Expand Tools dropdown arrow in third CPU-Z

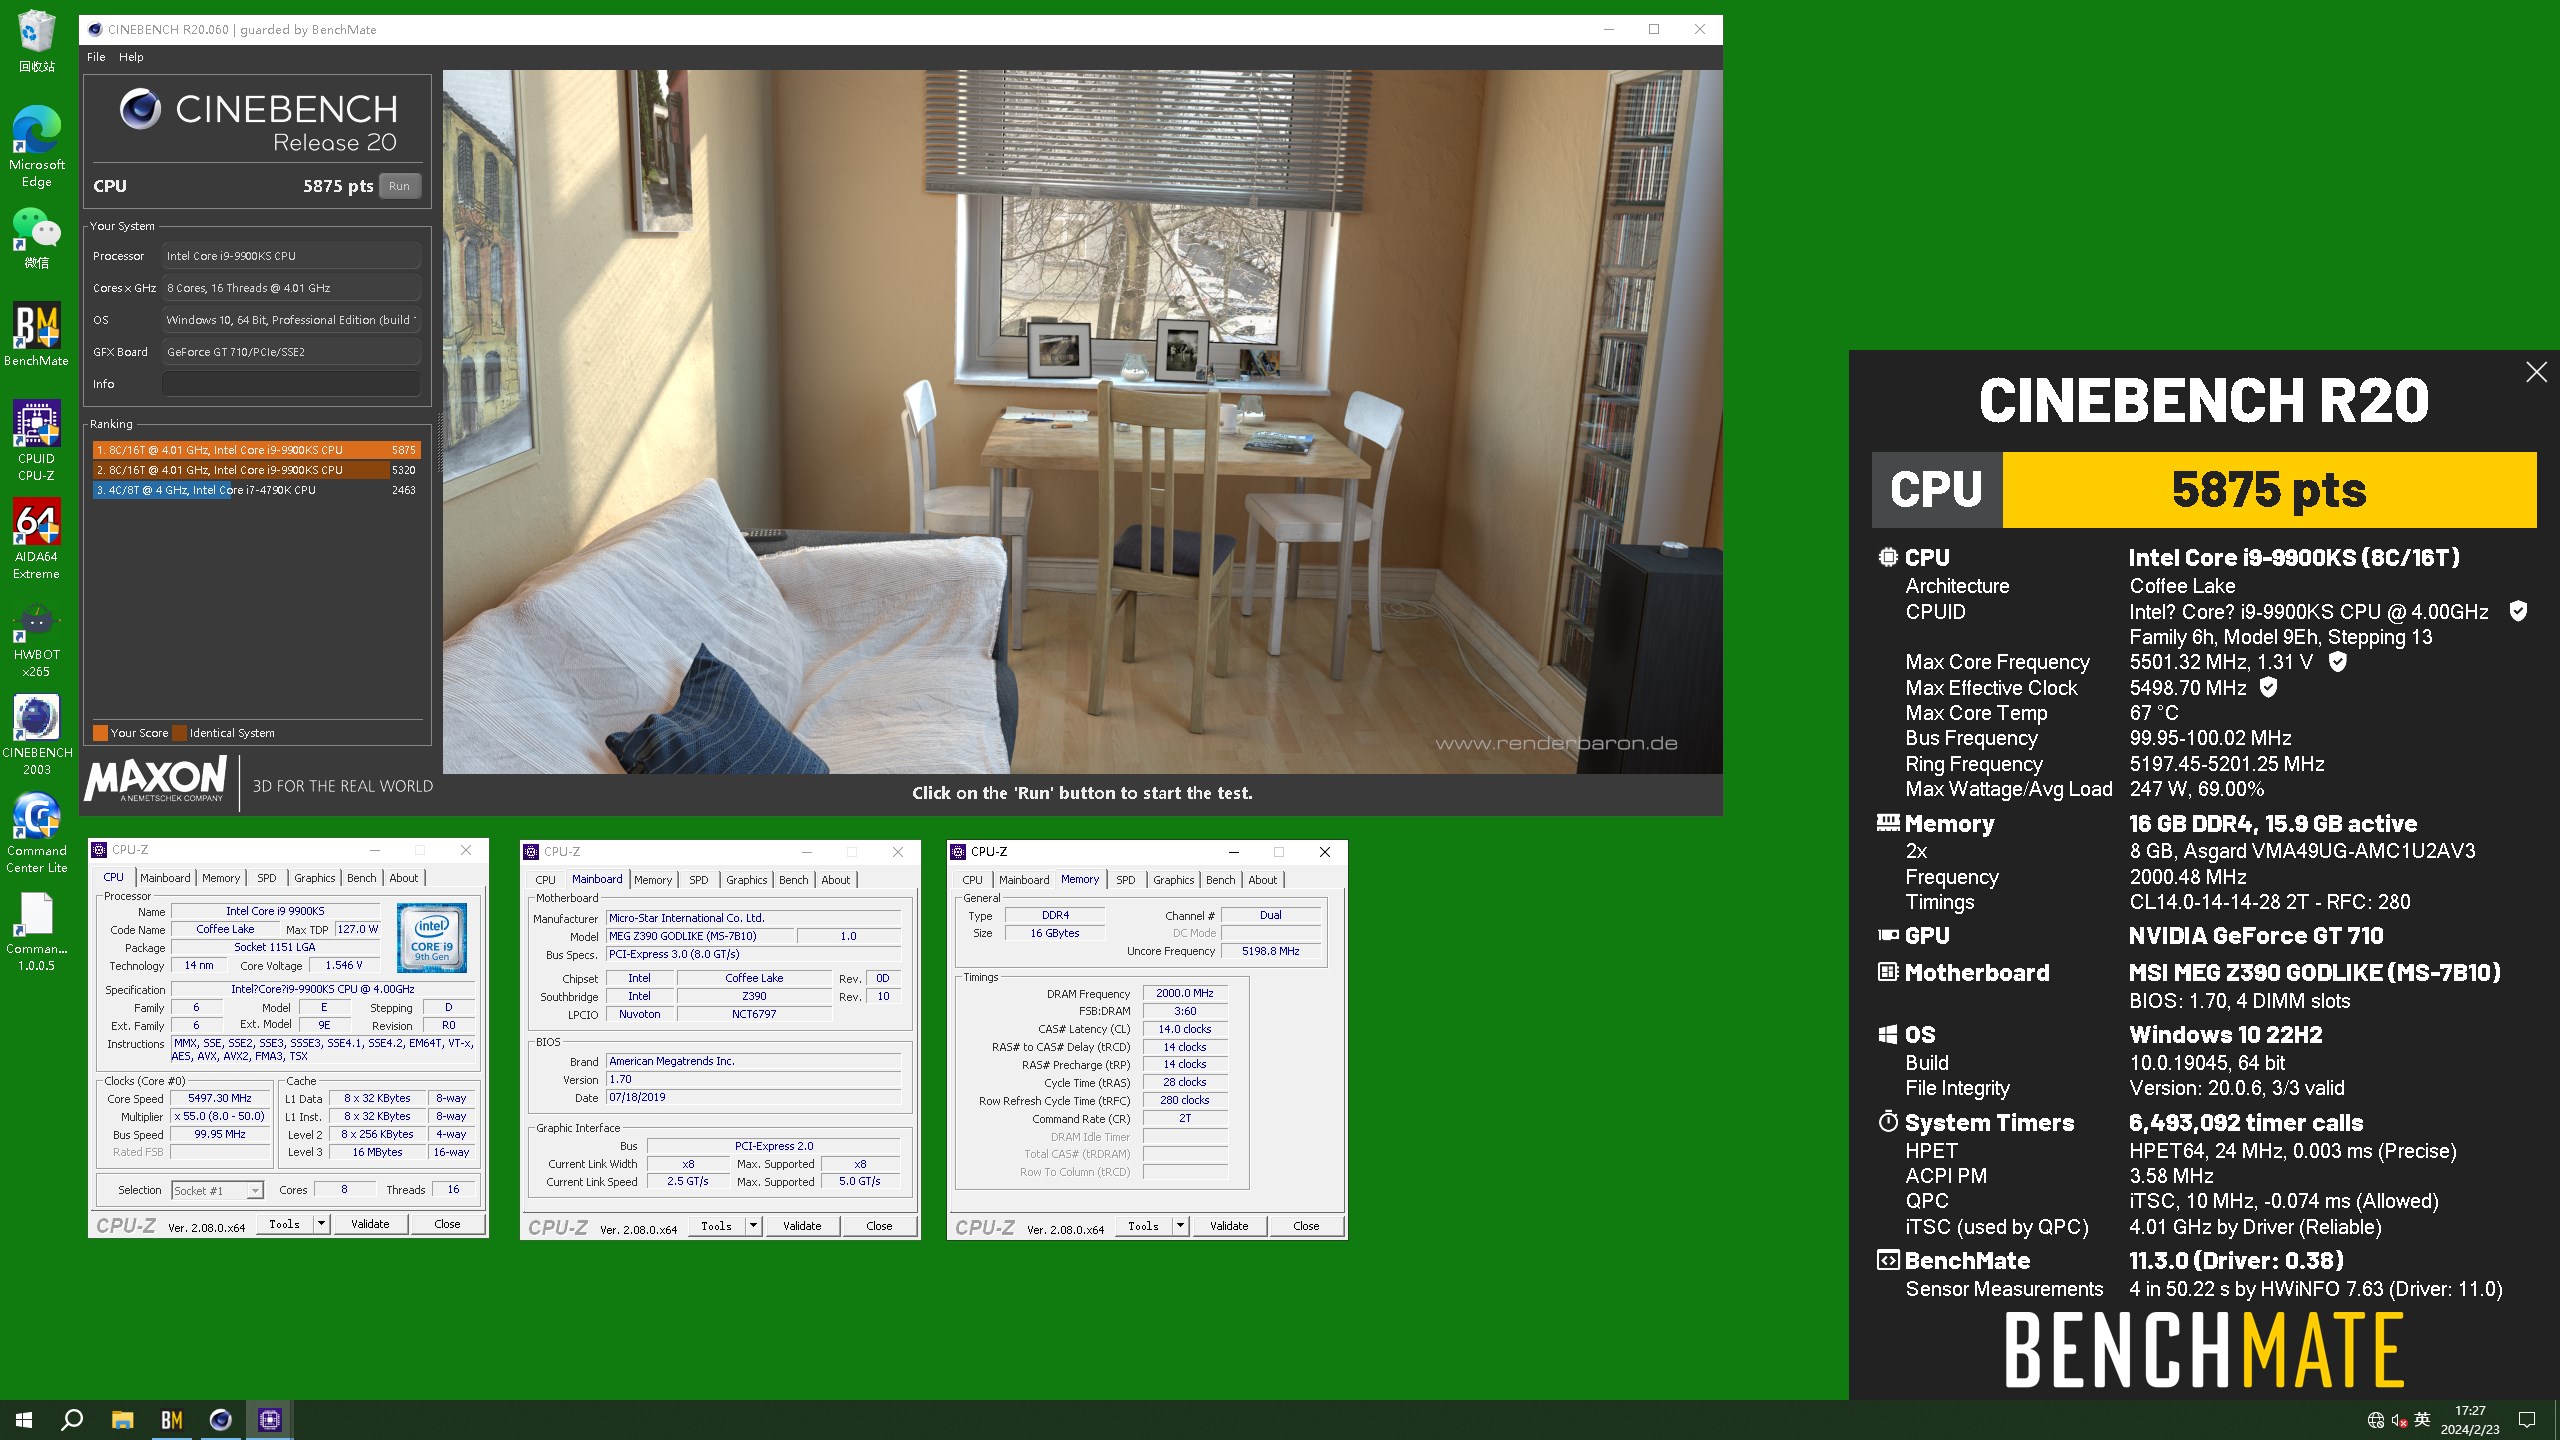tap(1180, 1226)
